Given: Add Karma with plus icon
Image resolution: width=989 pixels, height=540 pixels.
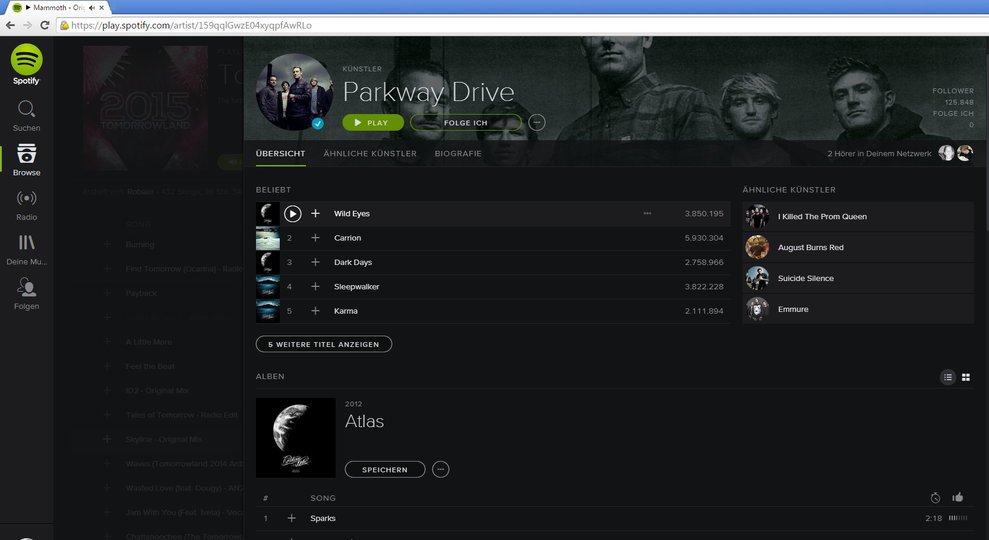Looking at the screenshot, I should [x=315, y=311].
